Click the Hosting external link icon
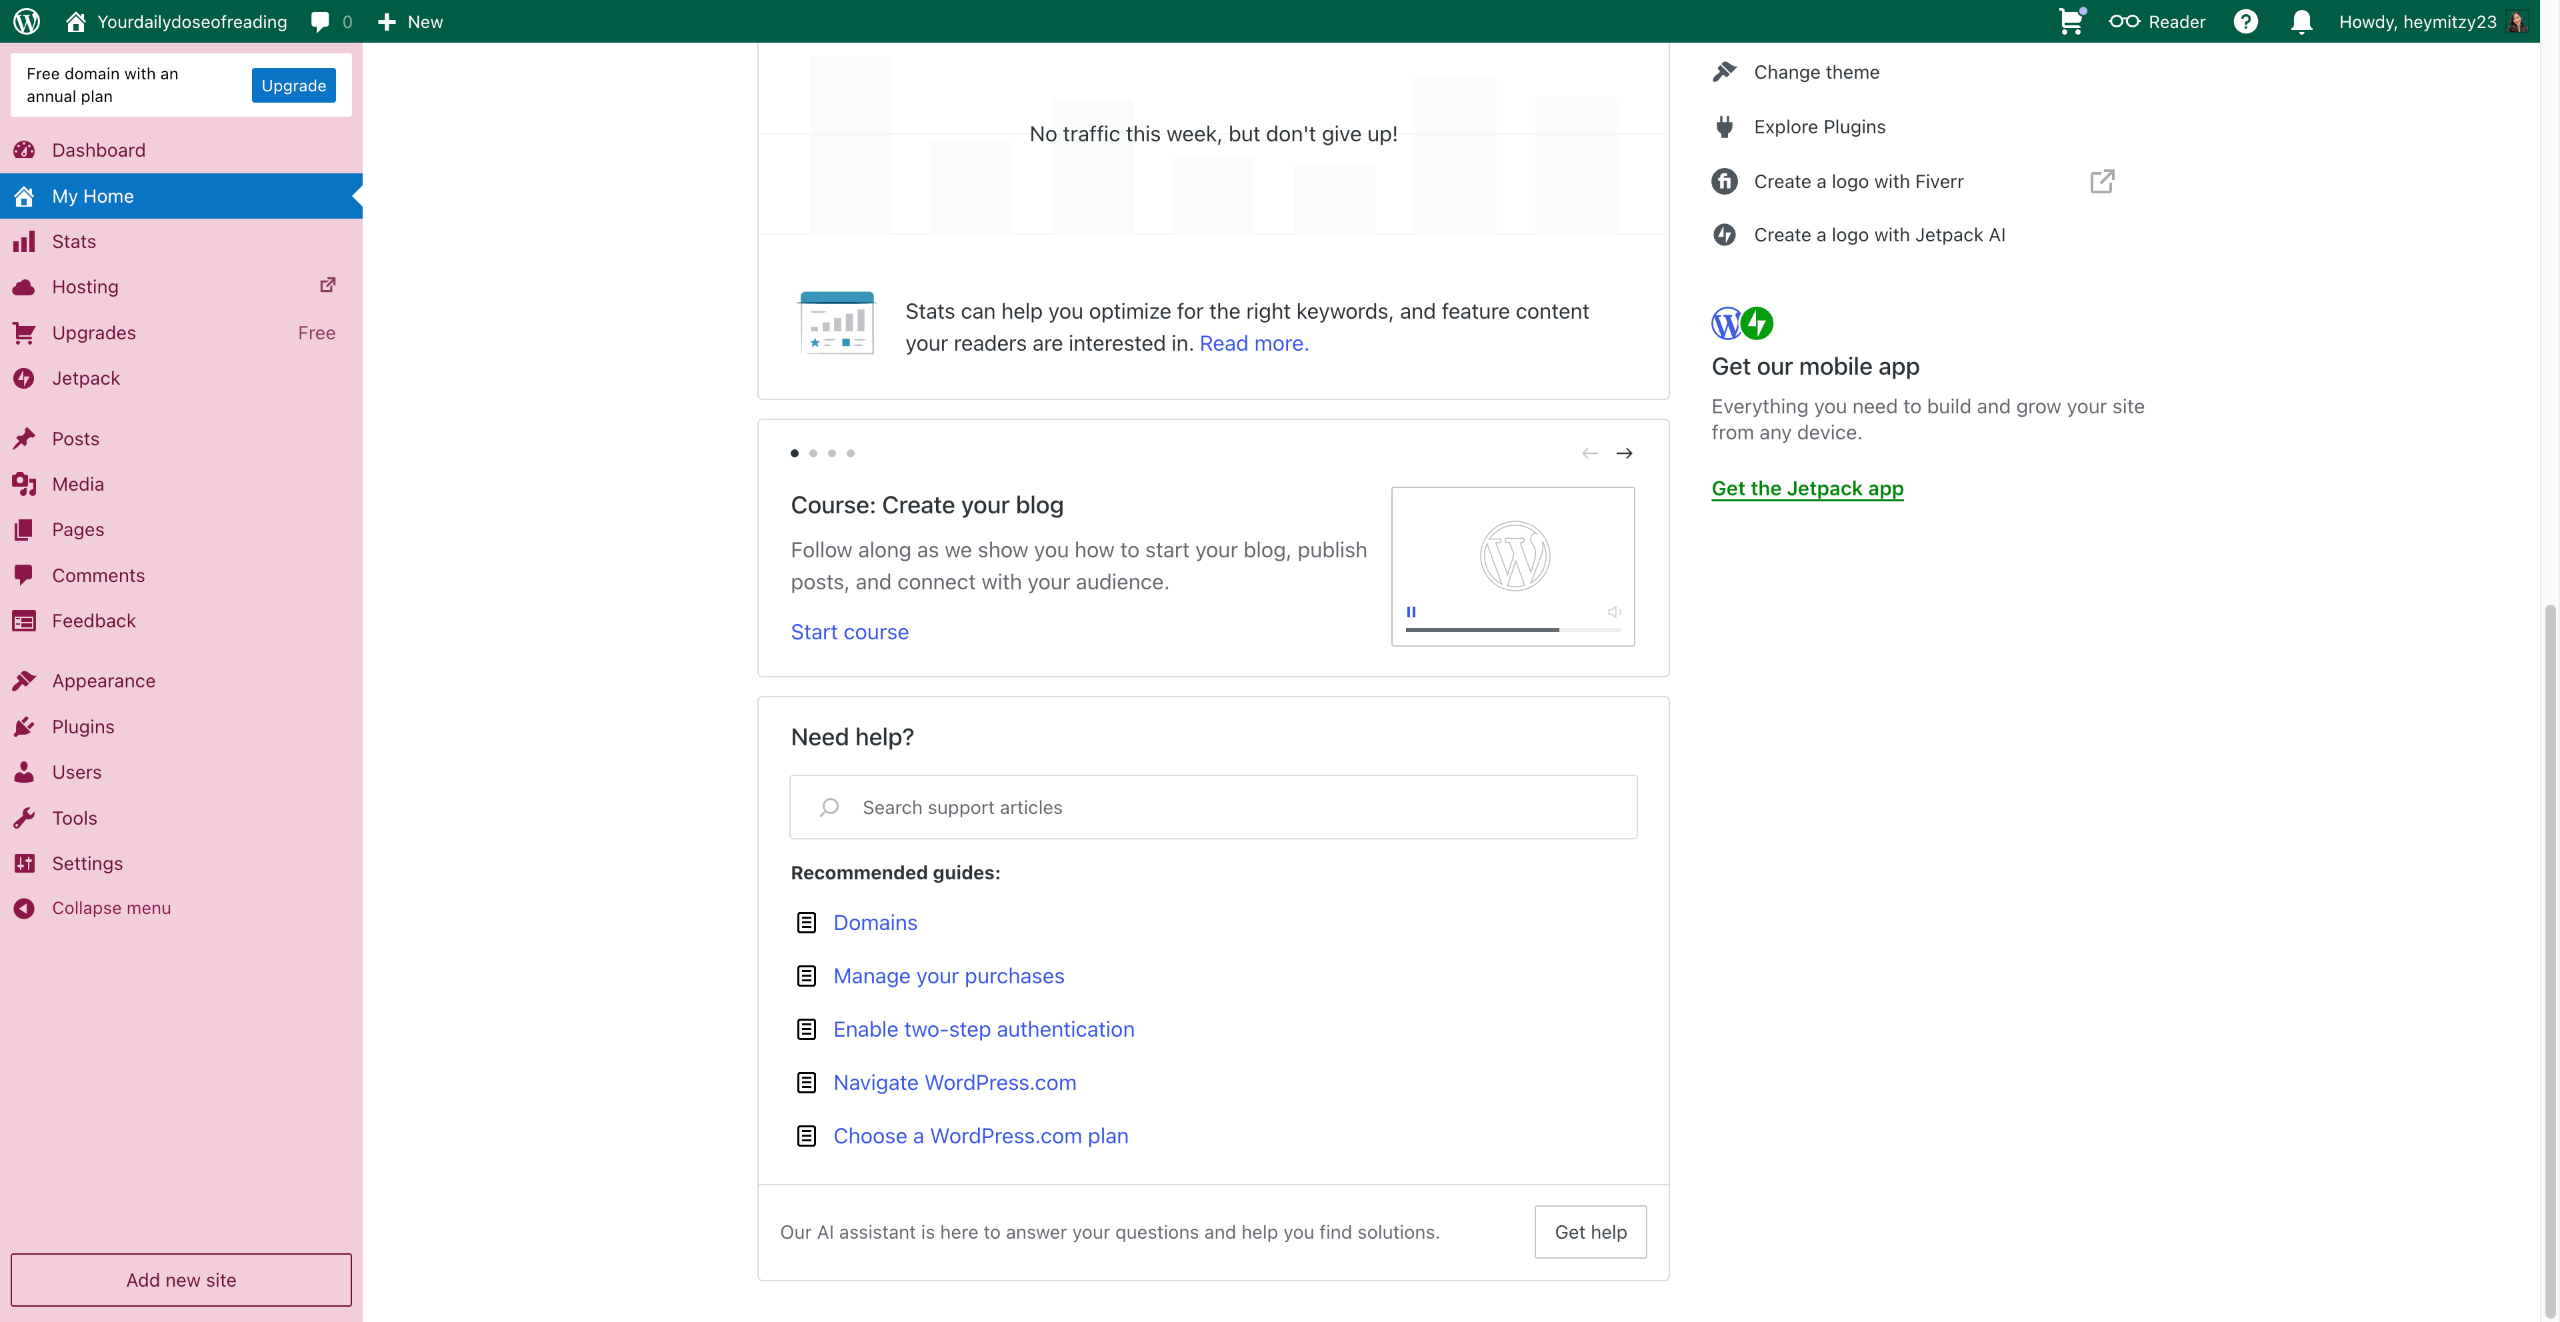 tap(327, 286)
